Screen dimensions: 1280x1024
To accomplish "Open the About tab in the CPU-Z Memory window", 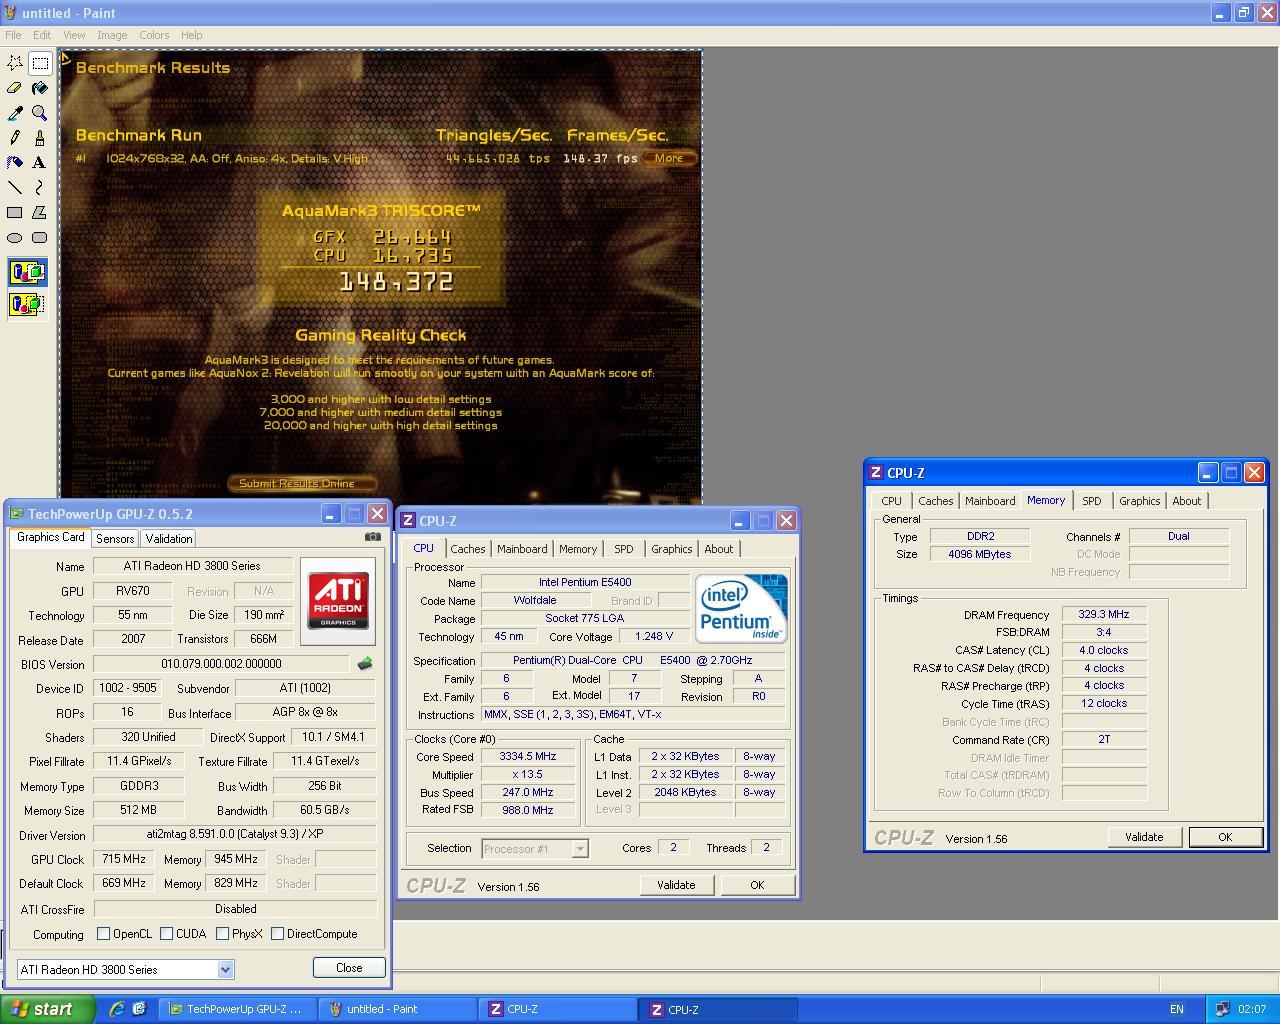I will coord(1187,501).
